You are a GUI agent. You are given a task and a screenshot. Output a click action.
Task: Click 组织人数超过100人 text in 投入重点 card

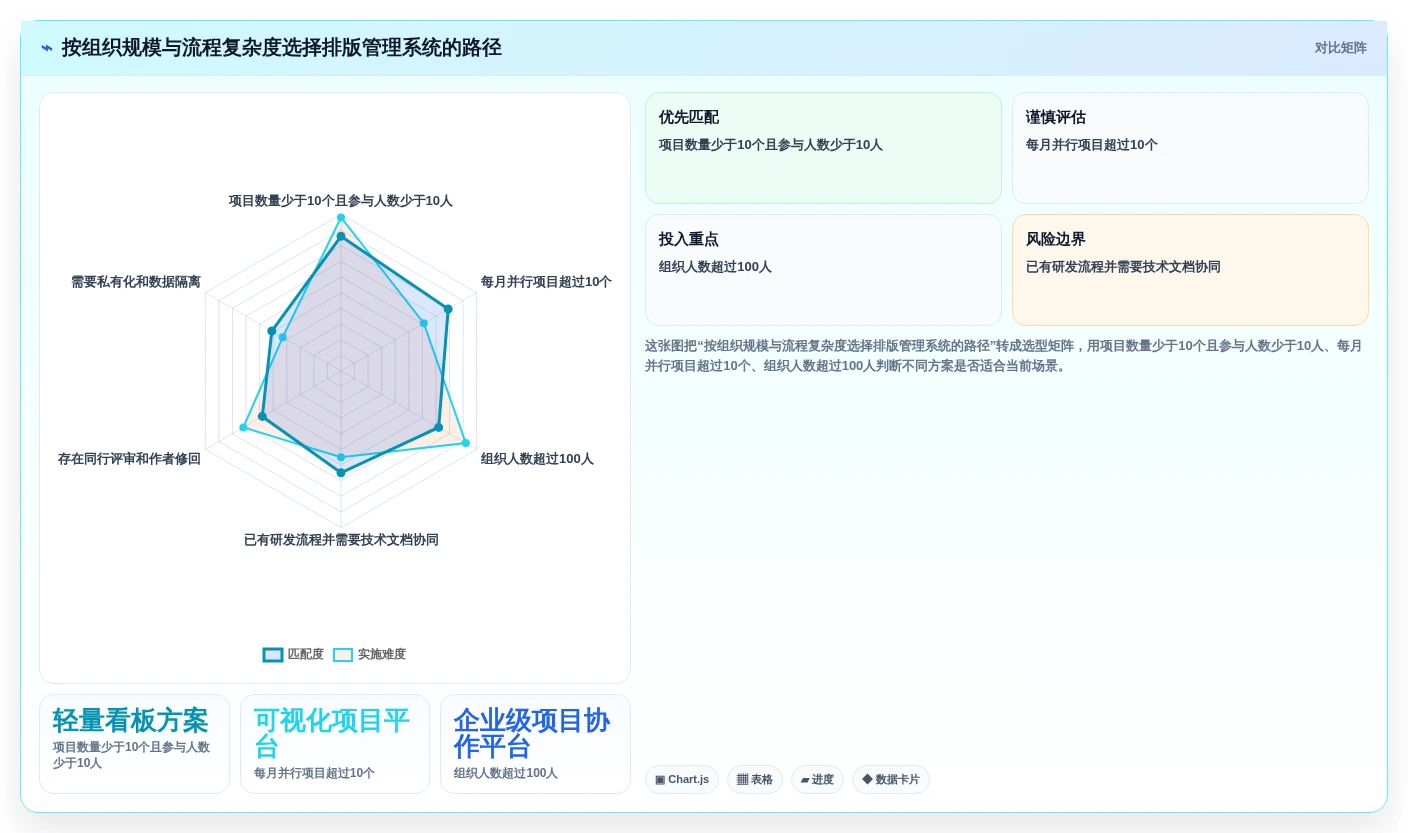pos(715,267)
